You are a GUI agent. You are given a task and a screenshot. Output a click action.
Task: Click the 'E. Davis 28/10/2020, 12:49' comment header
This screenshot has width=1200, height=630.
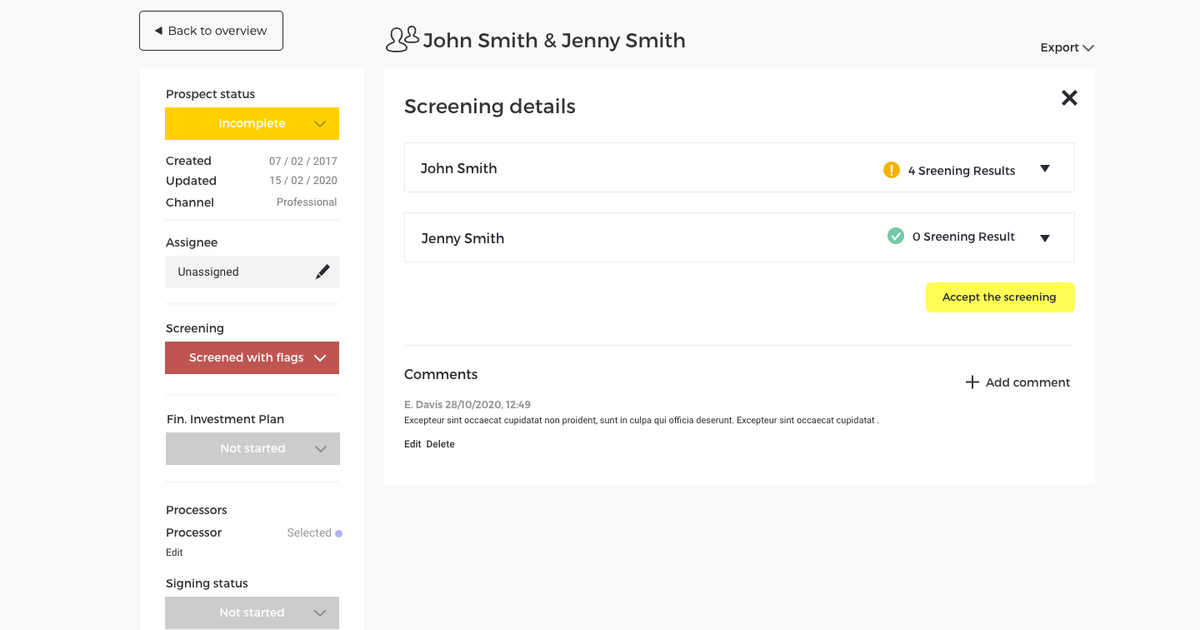[x=467, y=405]
